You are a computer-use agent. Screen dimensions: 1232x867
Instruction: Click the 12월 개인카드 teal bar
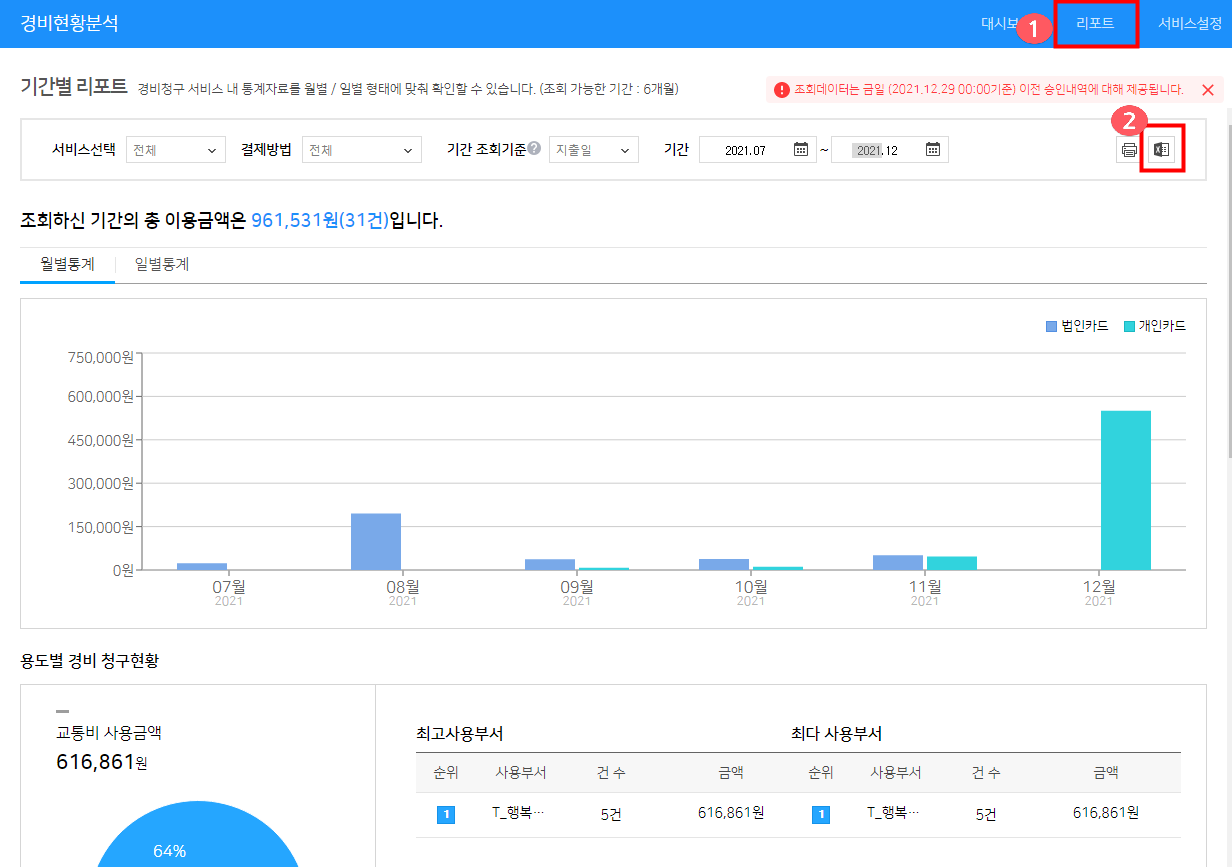coord(1125,490)
